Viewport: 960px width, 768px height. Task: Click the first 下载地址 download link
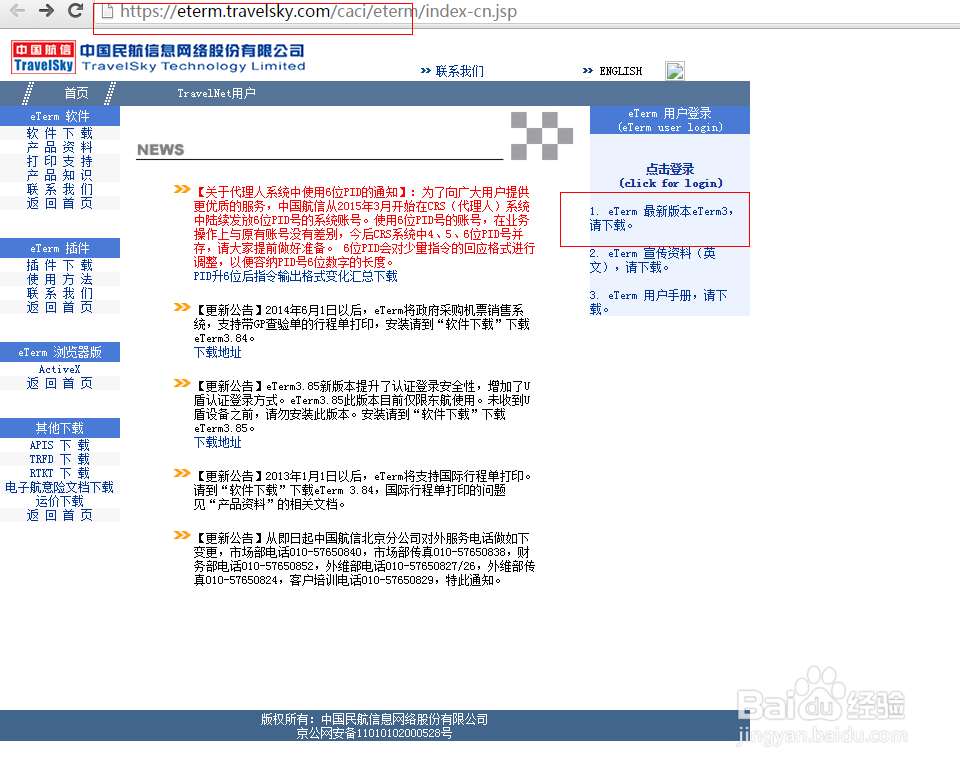click(216, 352)
